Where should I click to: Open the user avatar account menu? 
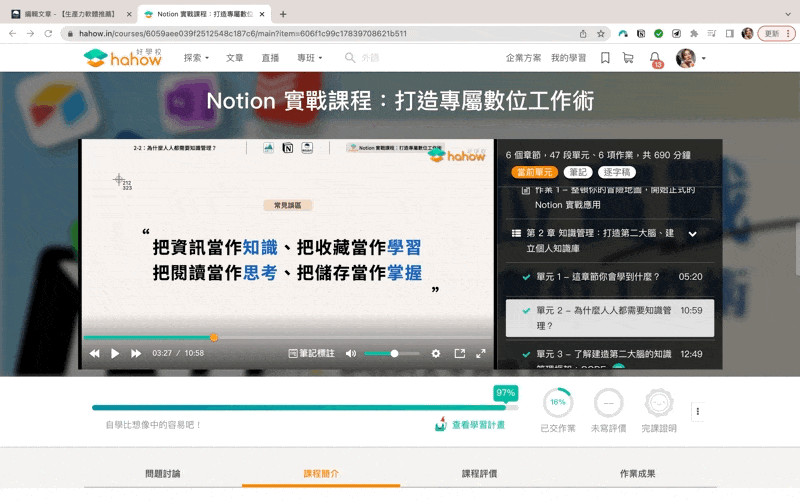[x=690, y=58]
